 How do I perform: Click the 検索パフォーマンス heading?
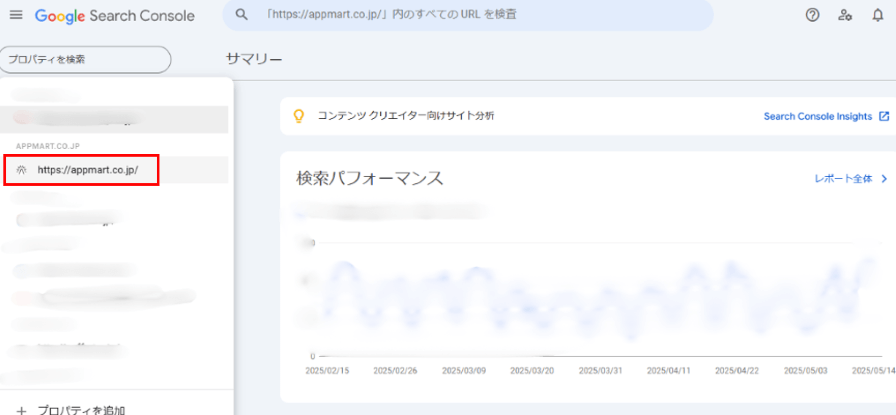coord(369,178)
